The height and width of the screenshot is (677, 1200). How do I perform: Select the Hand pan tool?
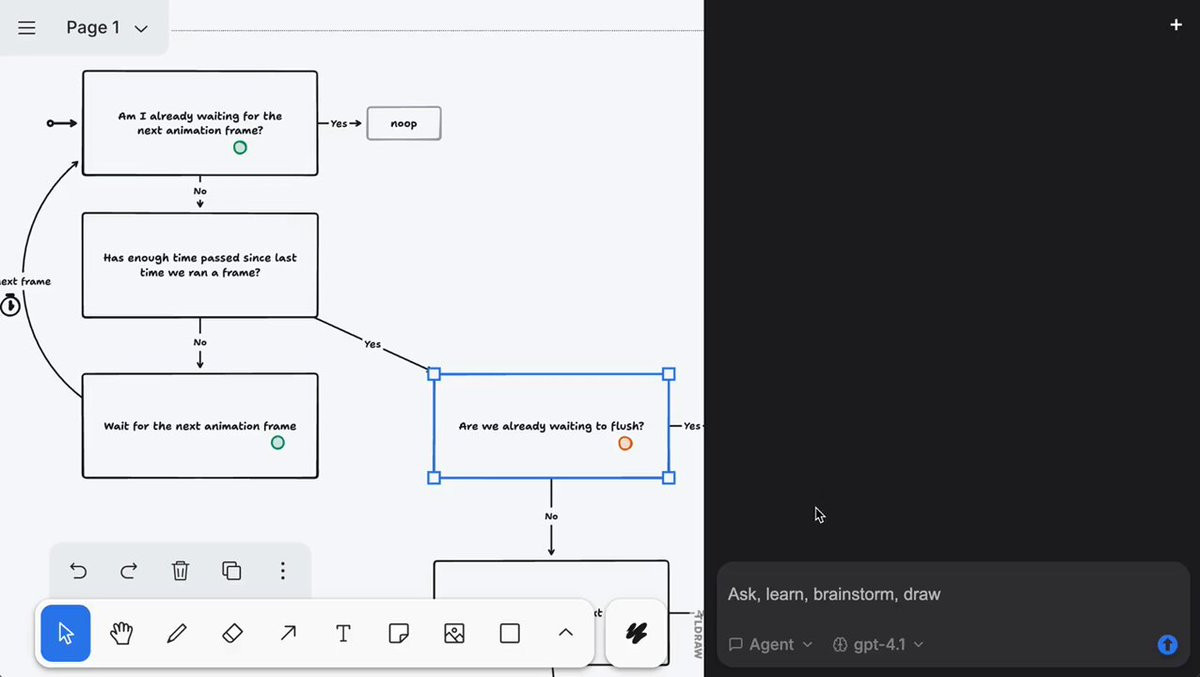[x=122, y=633]
